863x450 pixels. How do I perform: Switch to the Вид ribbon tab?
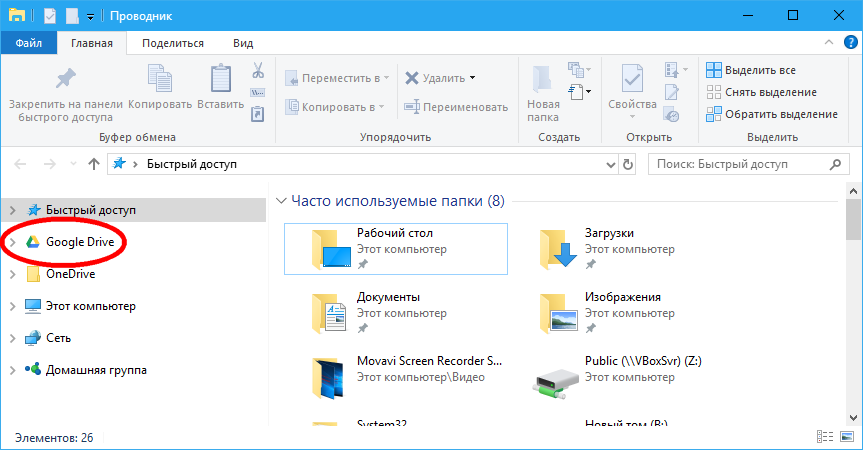coord(243,43)
